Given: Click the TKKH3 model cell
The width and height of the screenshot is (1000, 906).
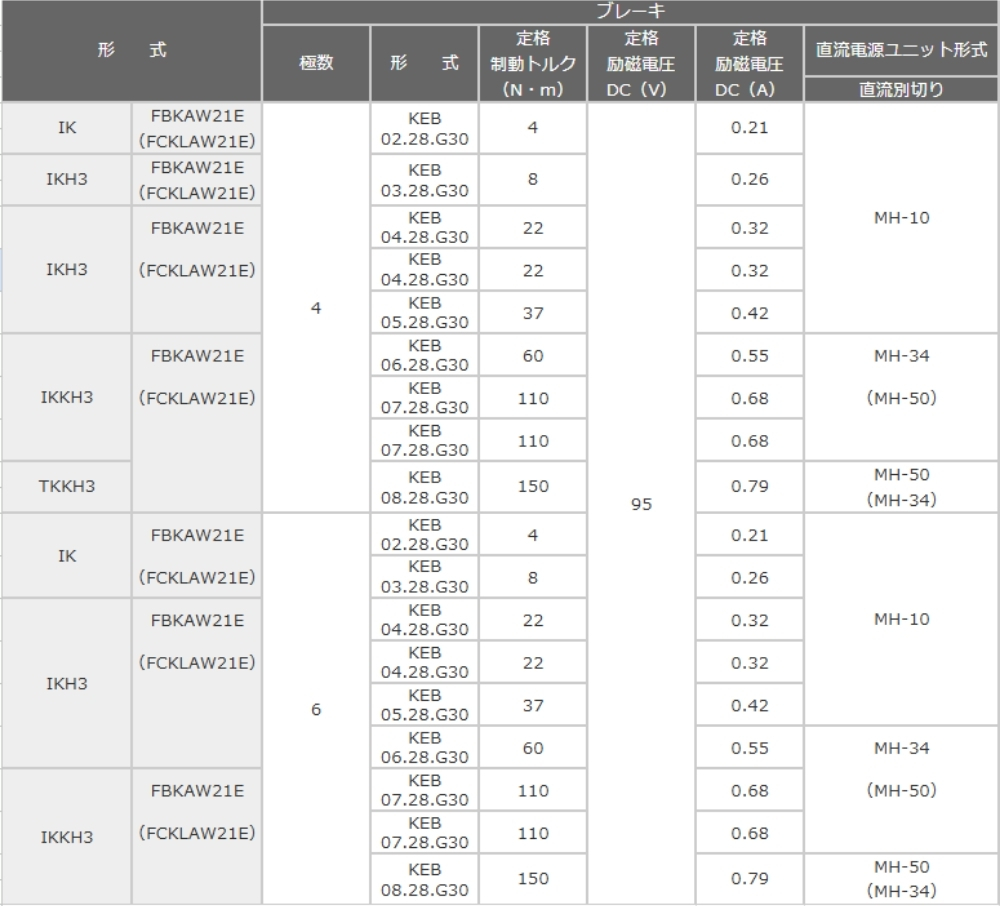Looking at the screenshot, I should coord(67,486).
